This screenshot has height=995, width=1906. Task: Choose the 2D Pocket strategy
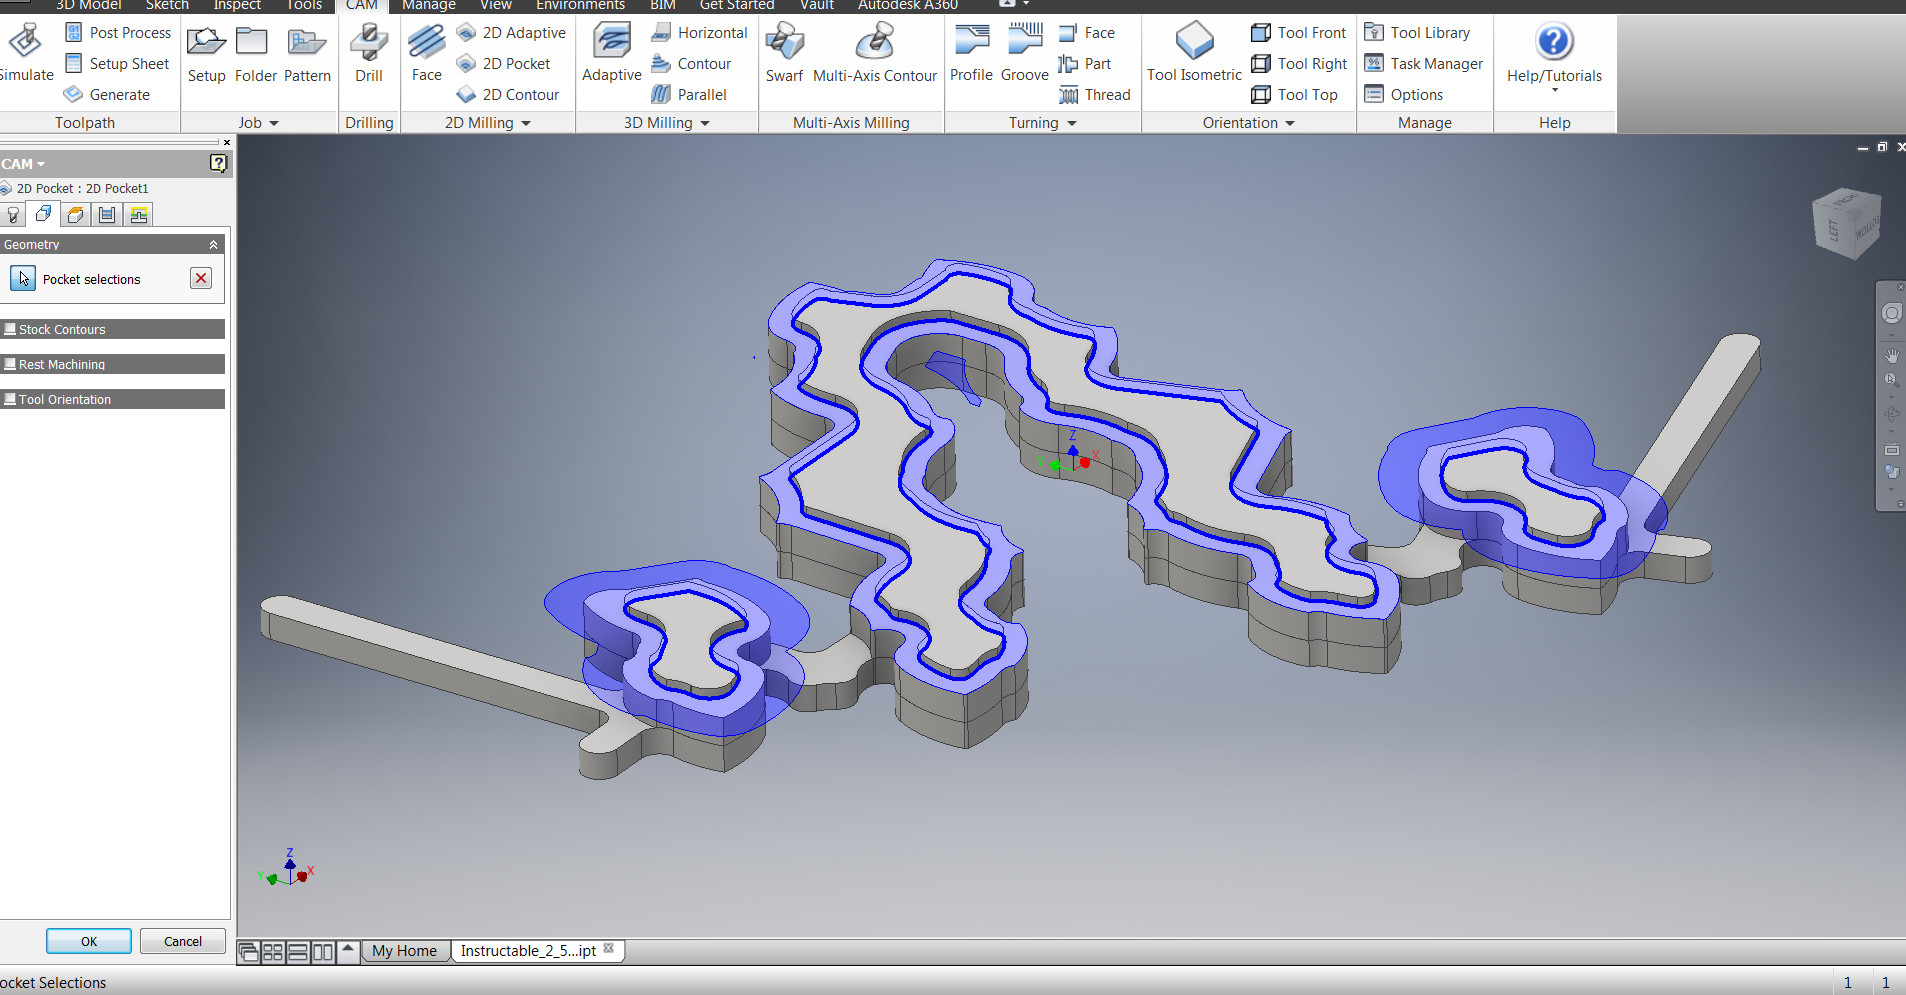(x=503, y=63)
